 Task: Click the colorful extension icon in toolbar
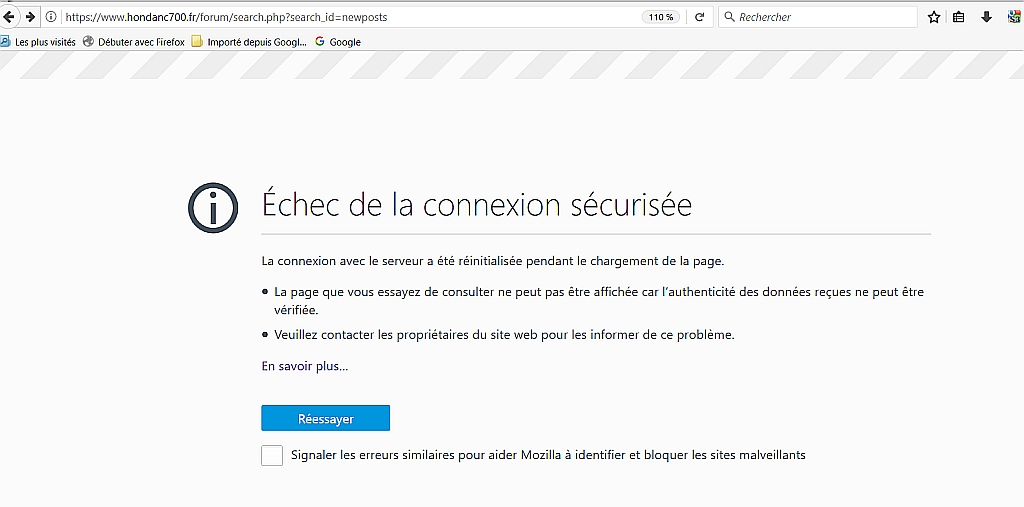pyautogui.click(x=1012, y=17)
